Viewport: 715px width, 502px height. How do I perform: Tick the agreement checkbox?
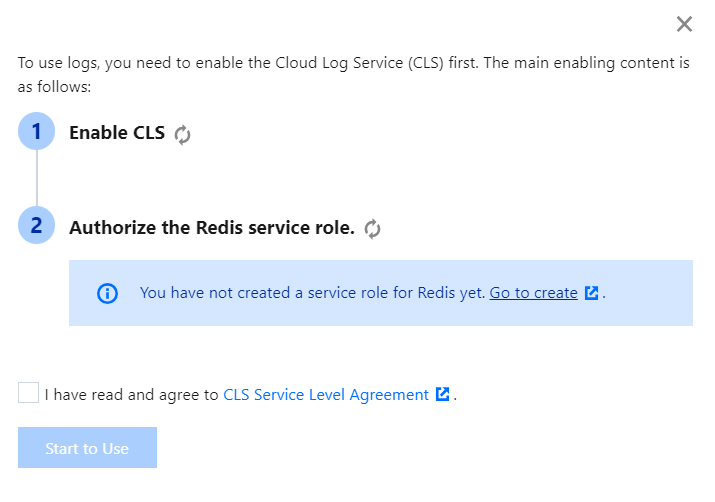click(28, 393)
